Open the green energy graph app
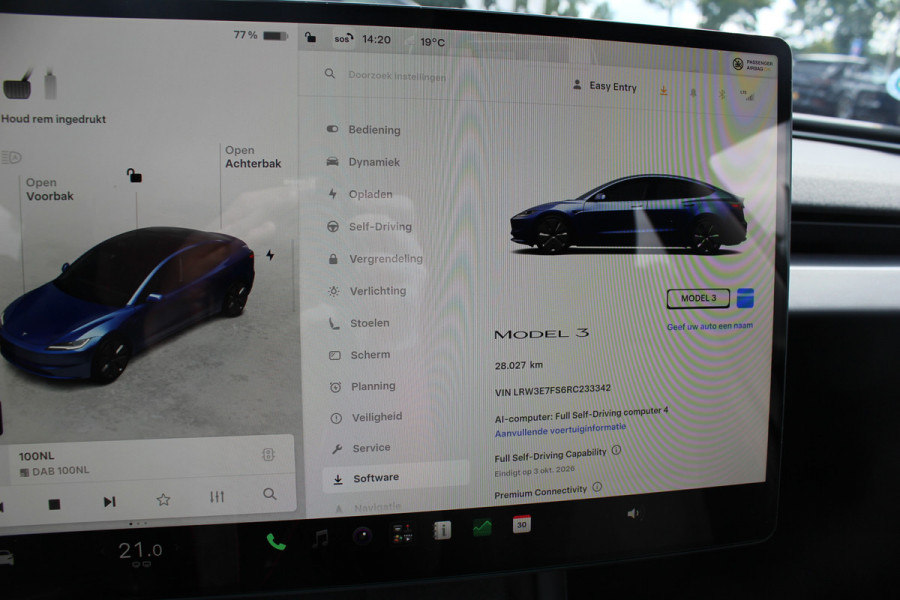 pos(482,527)
